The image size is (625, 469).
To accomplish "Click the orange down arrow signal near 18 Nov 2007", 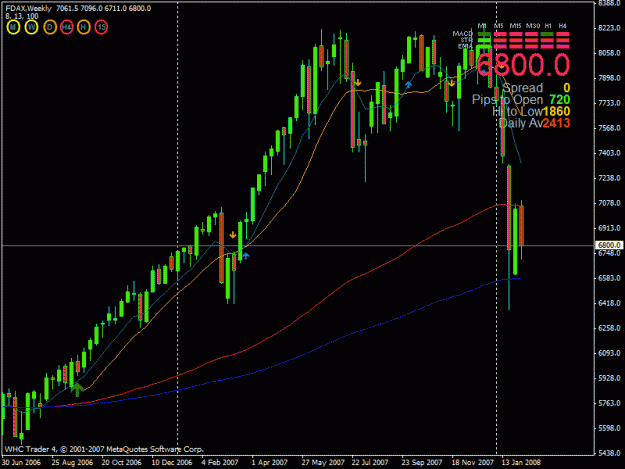I will (452, 83).
